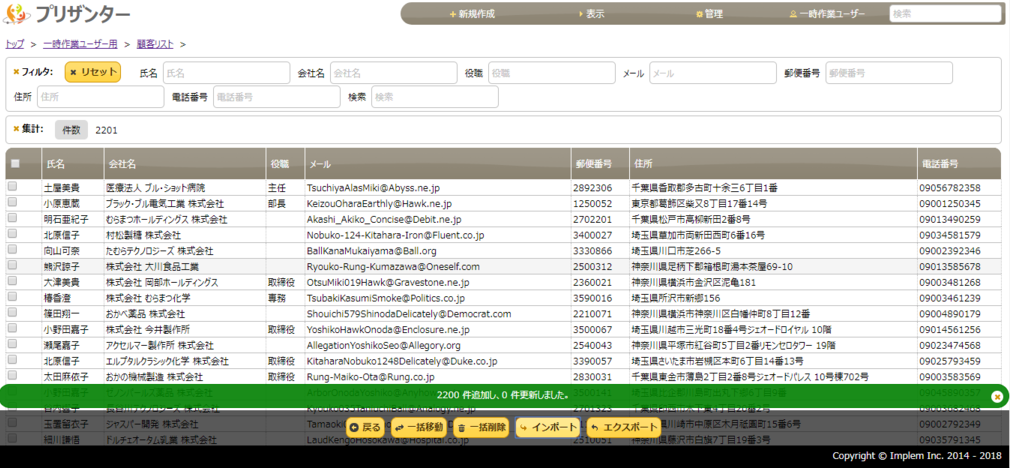1010x468 pixels.
Task: Open the 一時作業ユーザー account menu
Action: click(x=828, y=14)
